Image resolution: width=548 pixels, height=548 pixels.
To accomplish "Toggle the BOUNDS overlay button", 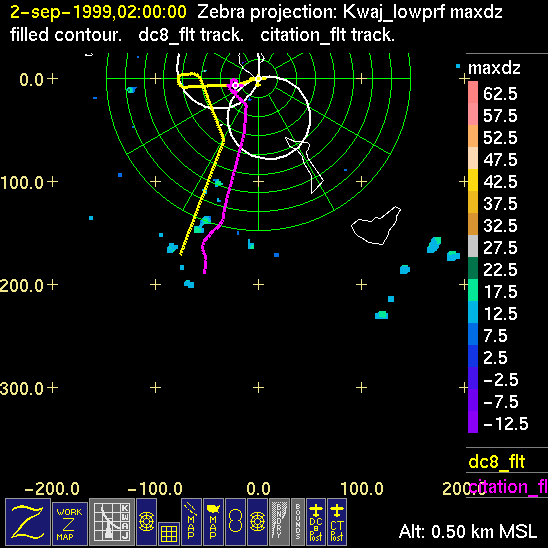I will click(x=298, y=522).
